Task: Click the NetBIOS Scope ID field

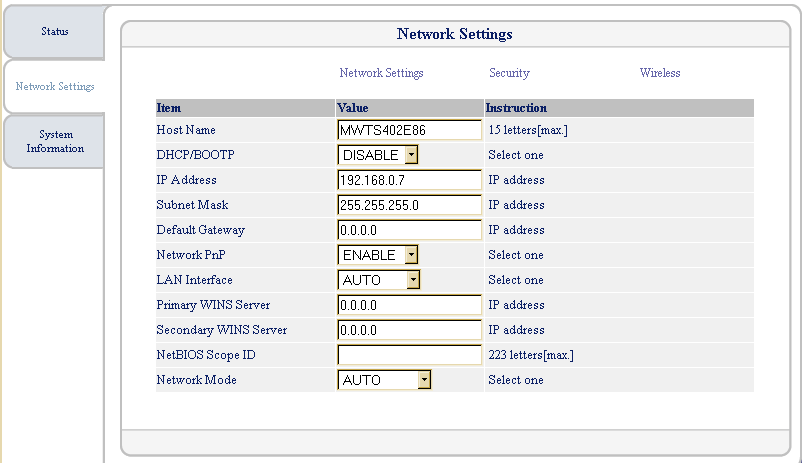Action: [x=410, y=355]
